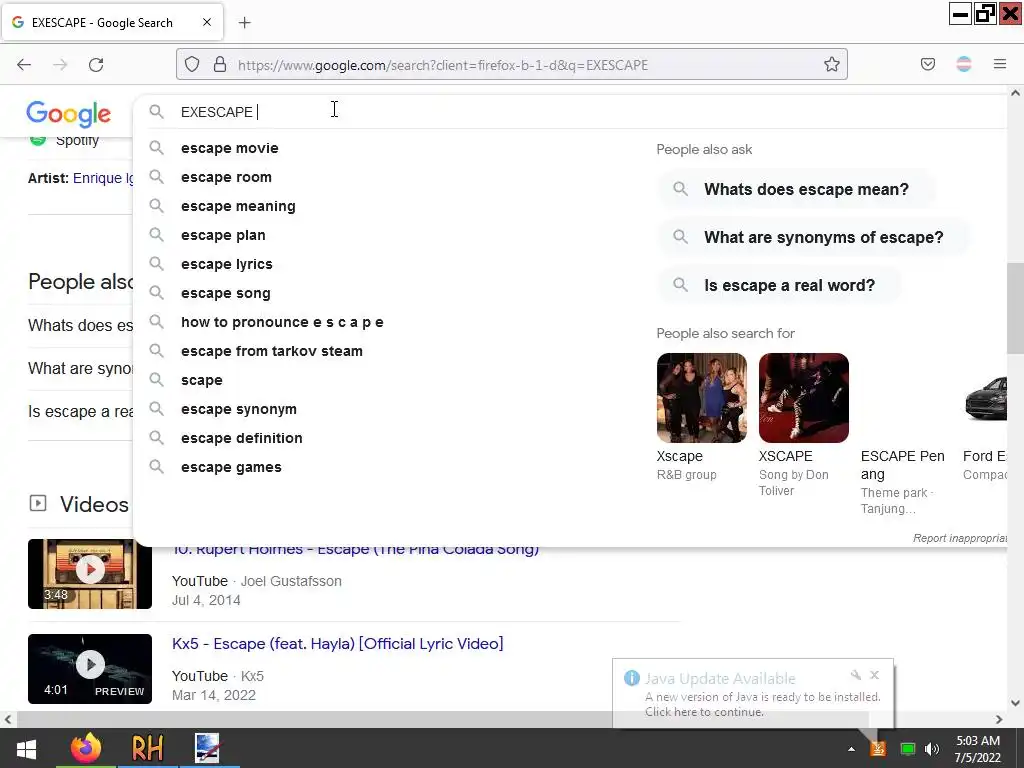1024x768 pixels.
Task: Click the Spotify entry icon
Action: 38,138
